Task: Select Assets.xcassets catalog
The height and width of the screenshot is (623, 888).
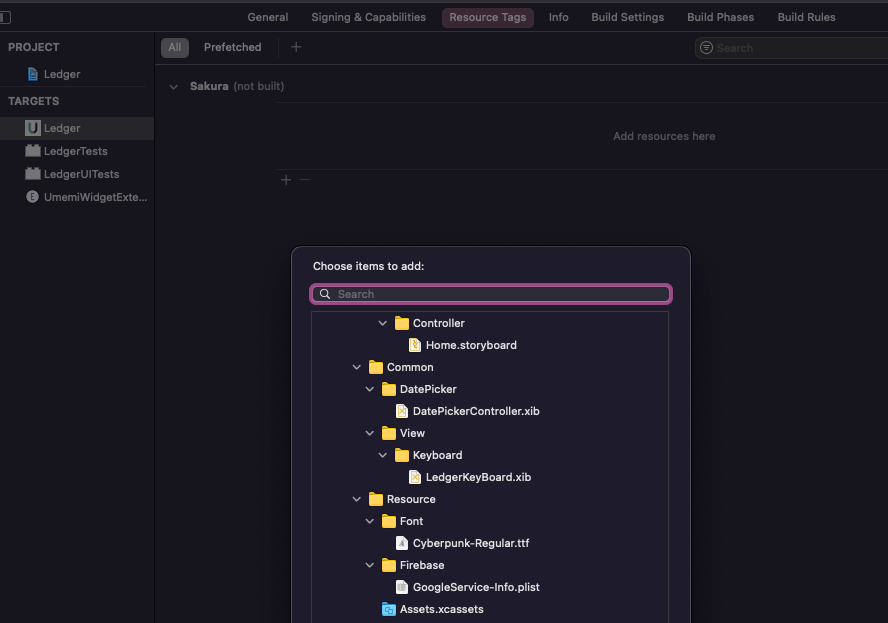Action: coord(441,609)
